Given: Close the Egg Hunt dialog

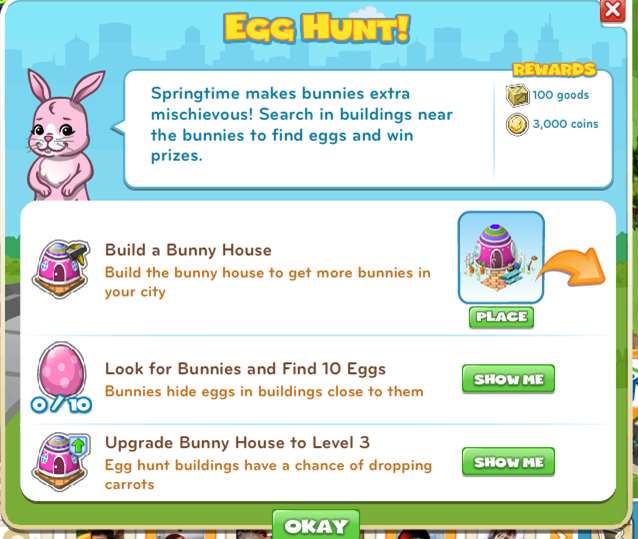Looking at the screenshot, I should point(613,10).
